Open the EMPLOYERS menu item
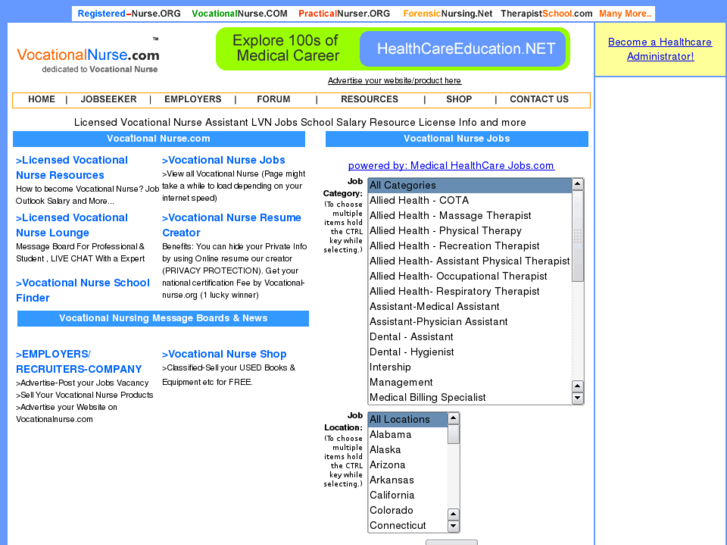Image resolution: width=727 pixels, height=545 pixels. click(193, 99)
